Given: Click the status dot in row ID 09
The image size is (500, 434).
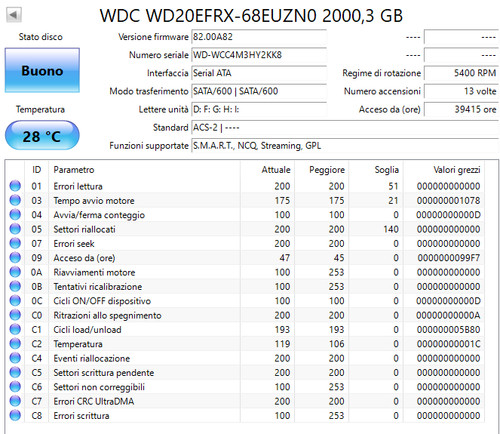Looking at the screenshot, I should (15, 258).
